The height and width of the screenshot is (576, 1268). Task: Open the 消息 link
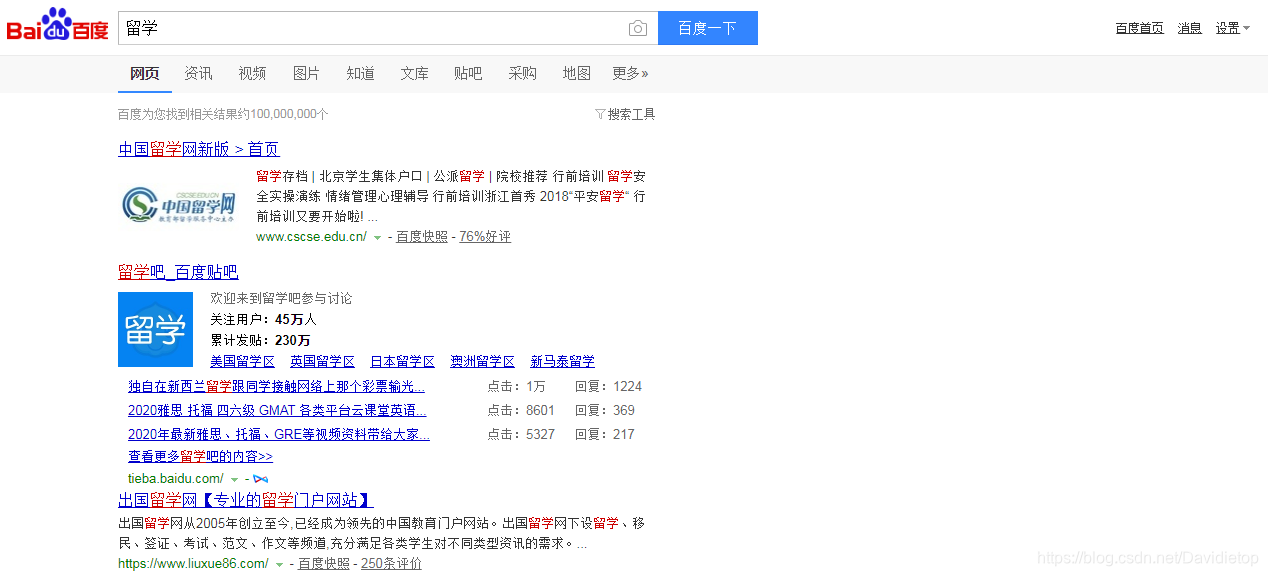click(x=1190, y=28)
